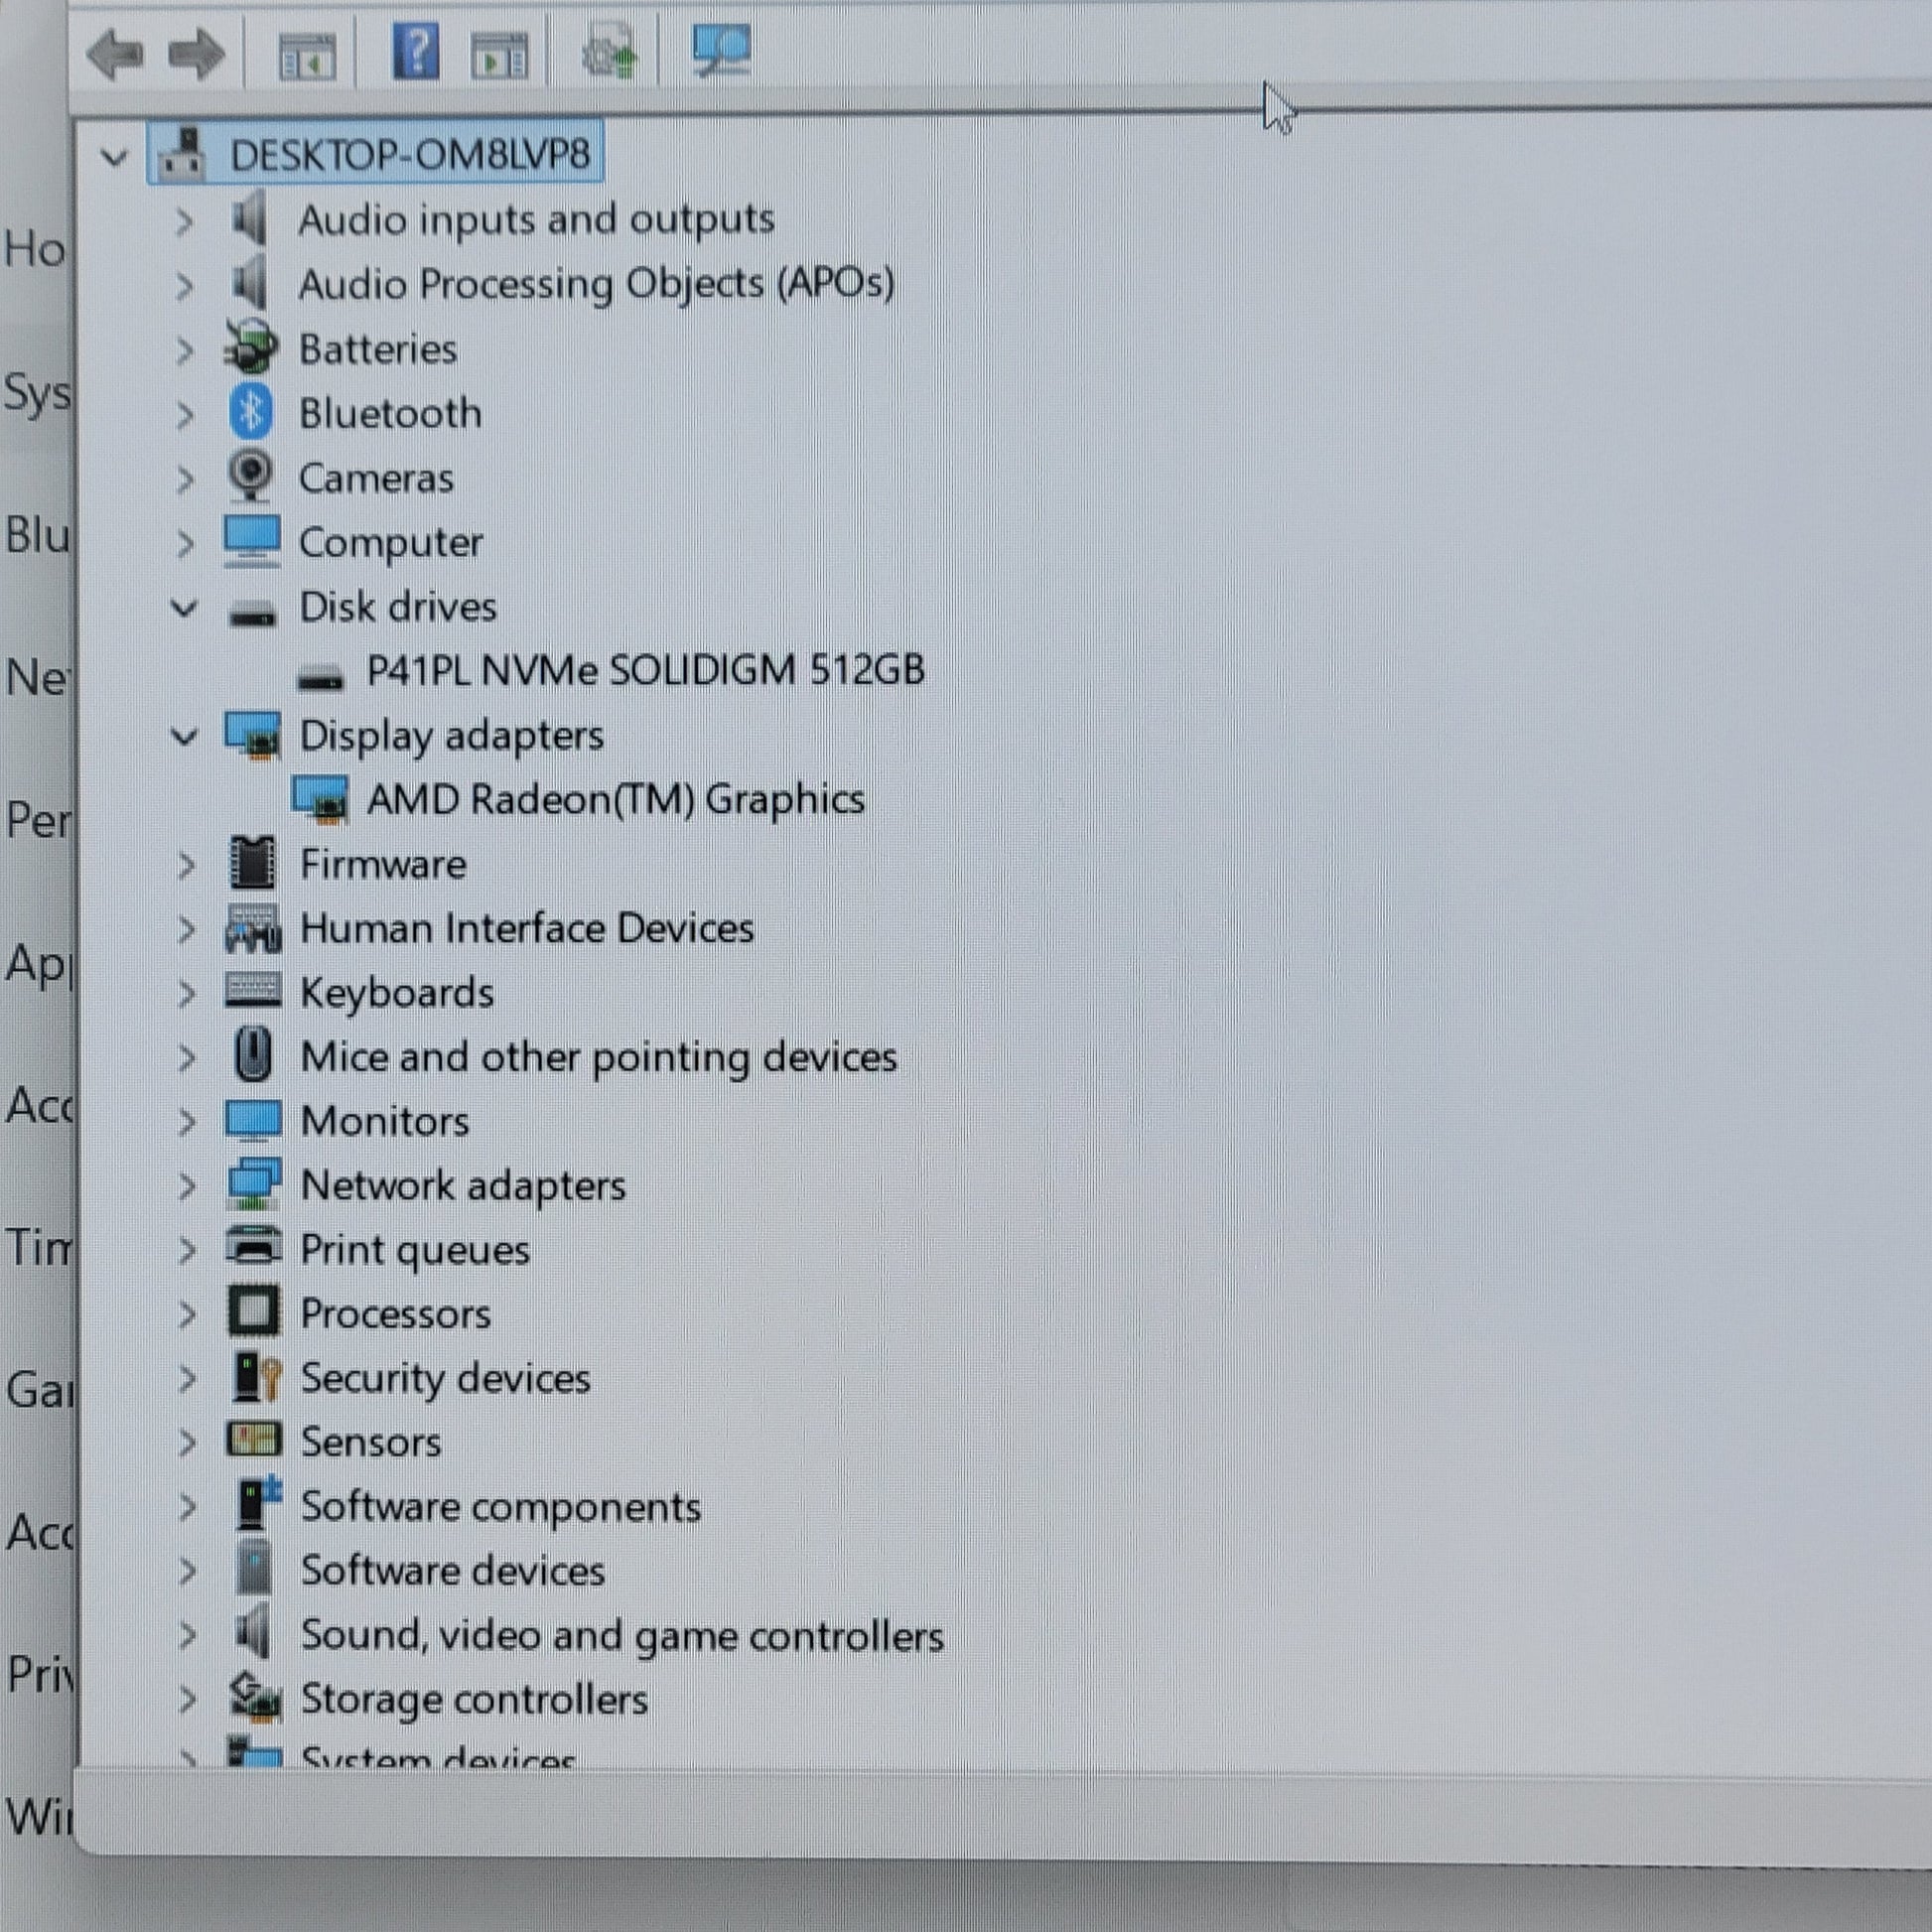1932x1932 pixels.
Task: Click the Update device driver toolbar icon
Action: [x=609, y=52]
